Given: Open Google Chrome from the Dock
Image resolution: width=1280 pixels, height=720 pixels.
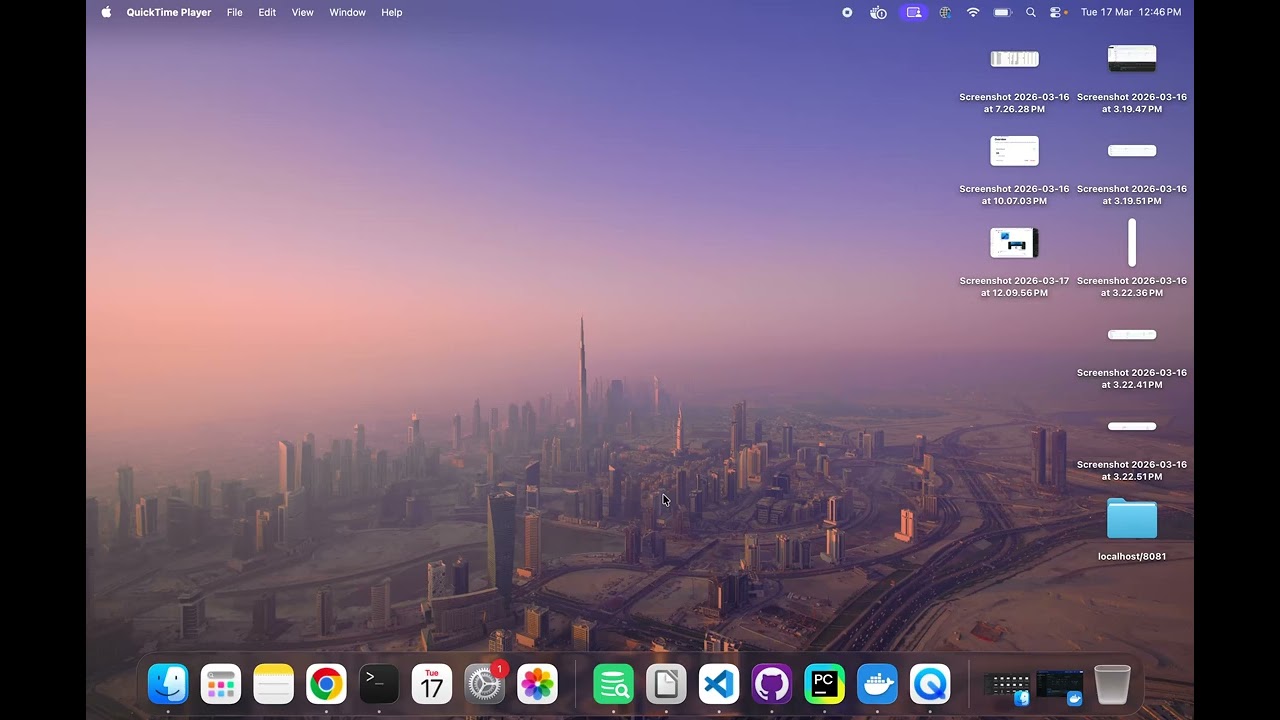Looking at the screenshot, I should [x=326, y=684].
